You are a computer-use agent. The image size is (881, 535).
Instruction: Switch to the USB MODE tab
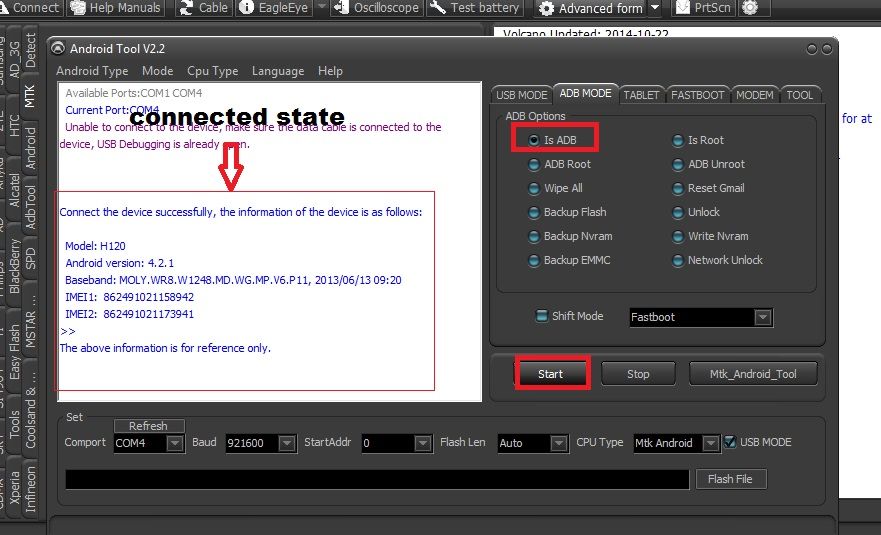pos(521,95)
